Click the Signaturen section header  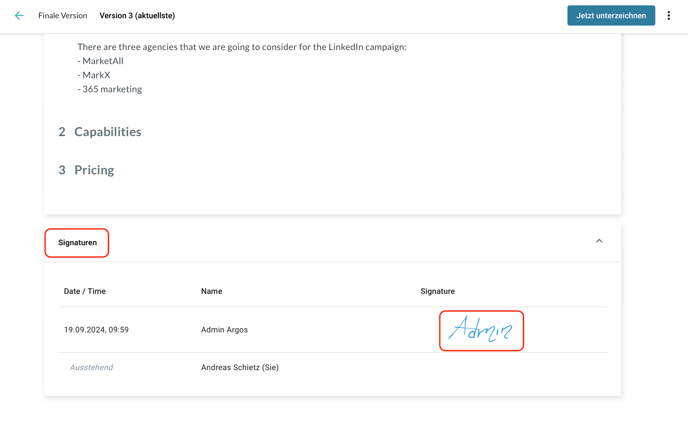click(x=77, y=243)
